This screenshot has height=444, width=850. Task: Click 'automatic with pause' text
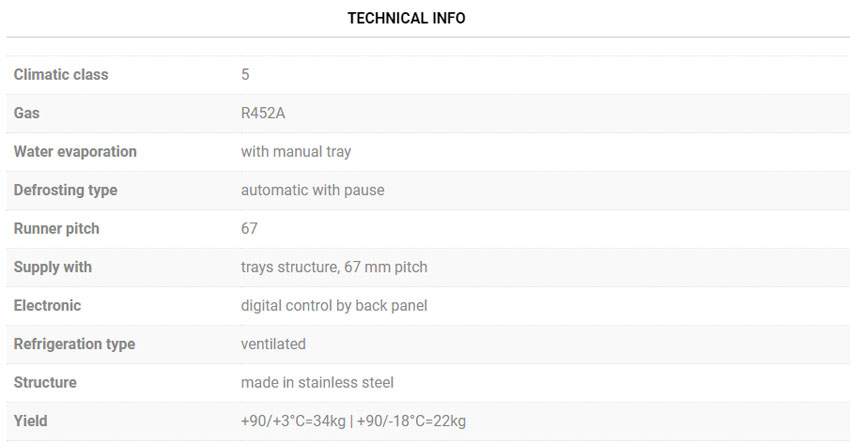313,190
